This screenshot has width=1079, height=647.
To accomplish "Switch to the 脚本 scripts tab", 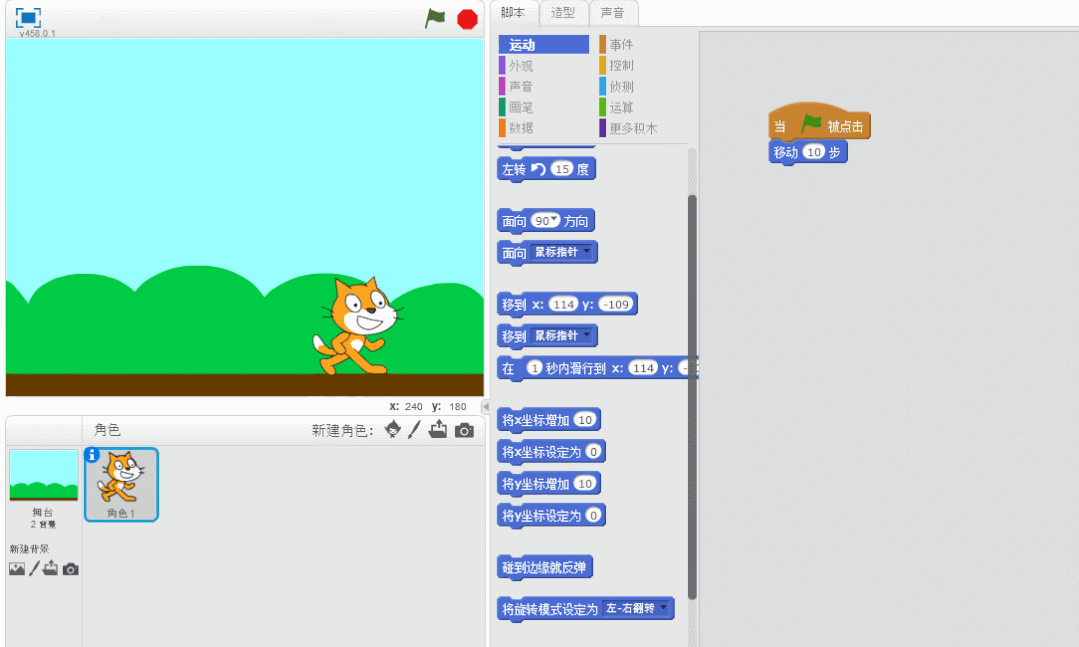I will (x=513, y=12).
